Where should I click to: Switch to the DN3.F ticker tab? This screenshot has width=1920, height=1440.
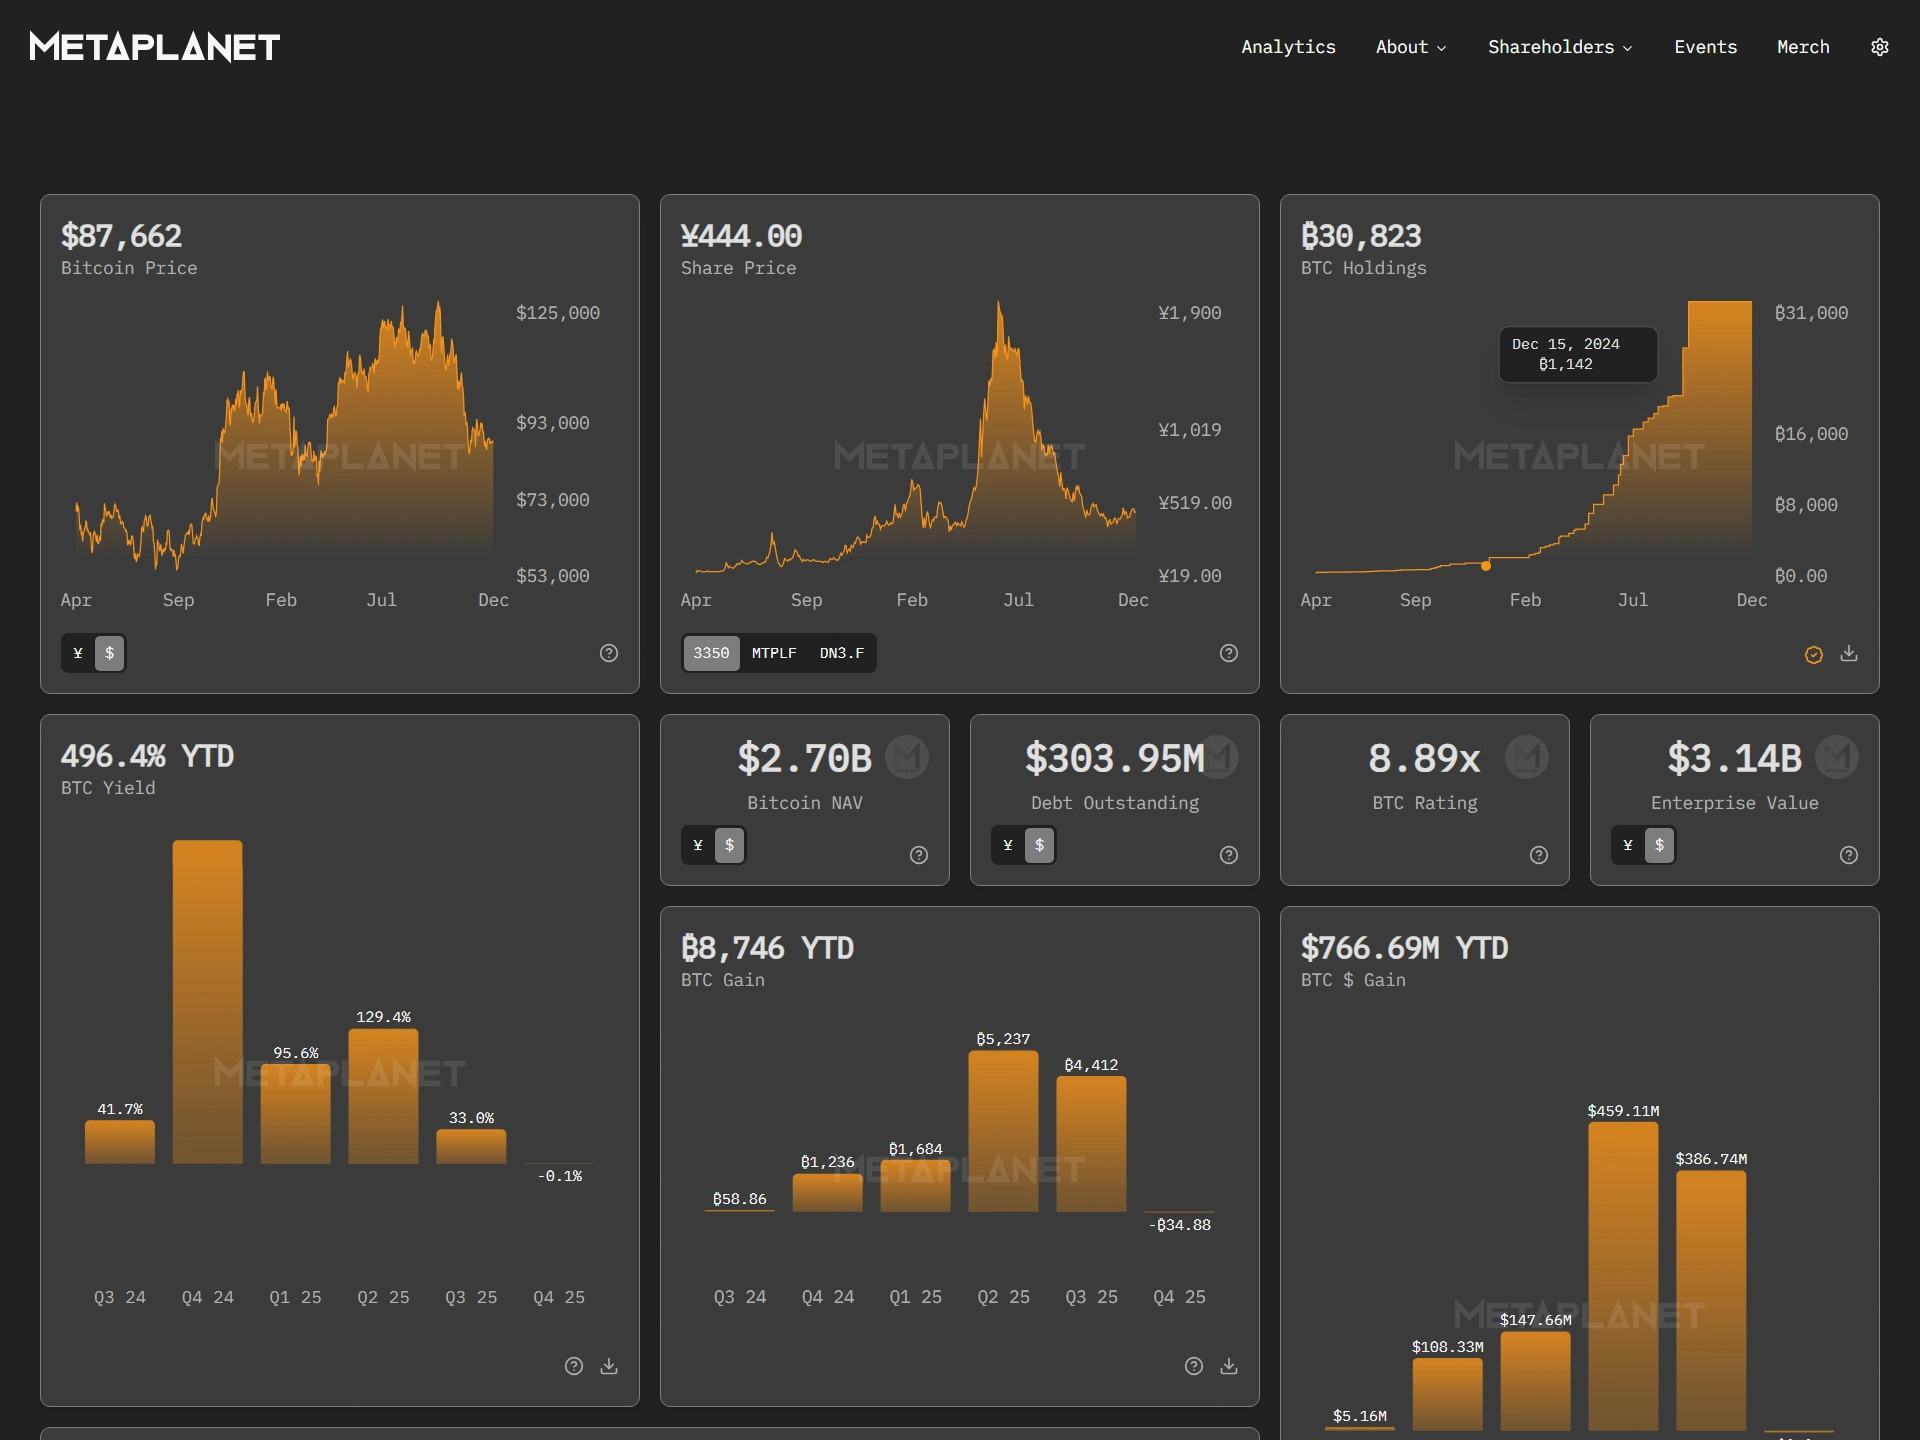click(x=841, y=653)
